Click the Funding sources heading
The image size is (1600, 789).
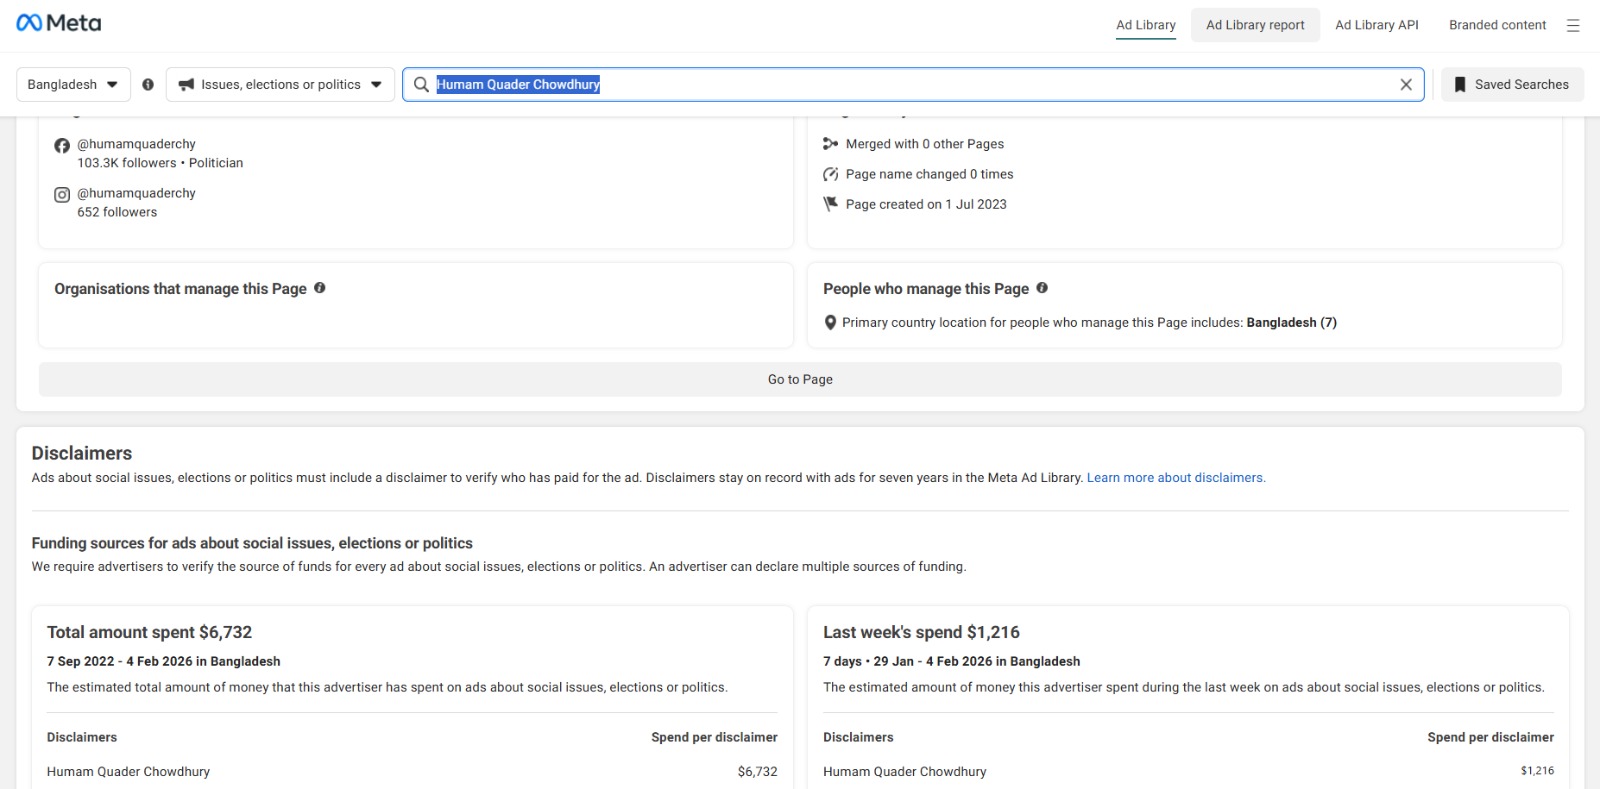(x=252, y=543)
